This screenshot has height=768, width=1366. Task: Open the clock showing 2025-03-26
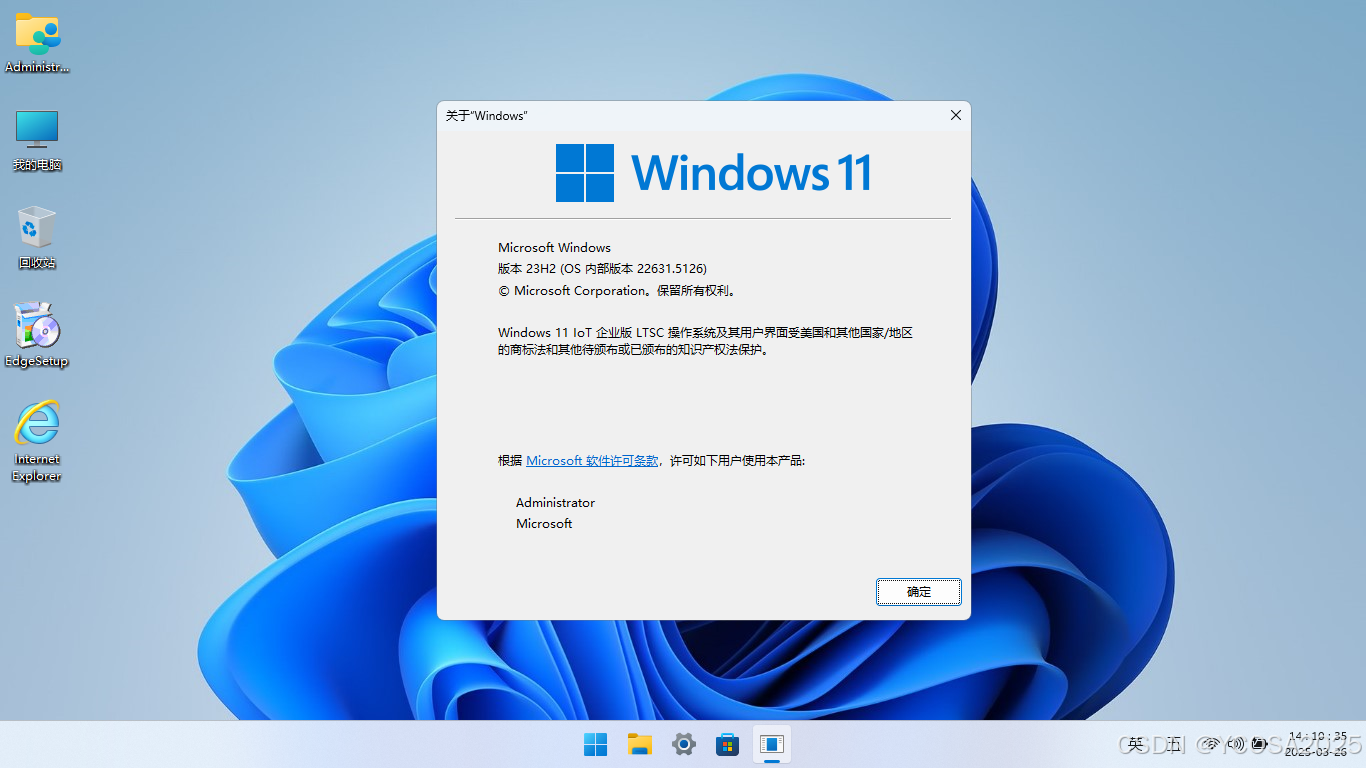pos(1318,744)
